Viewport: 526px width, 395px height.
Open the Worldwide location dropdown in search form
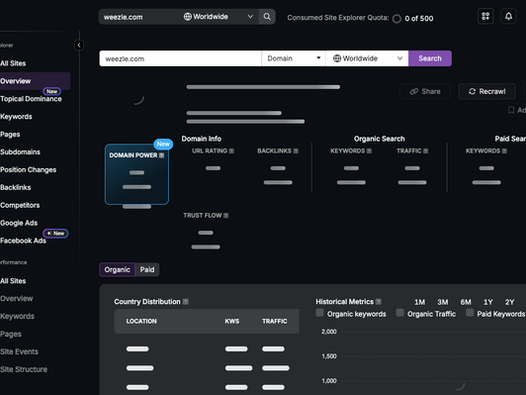[x=367, y=58]
